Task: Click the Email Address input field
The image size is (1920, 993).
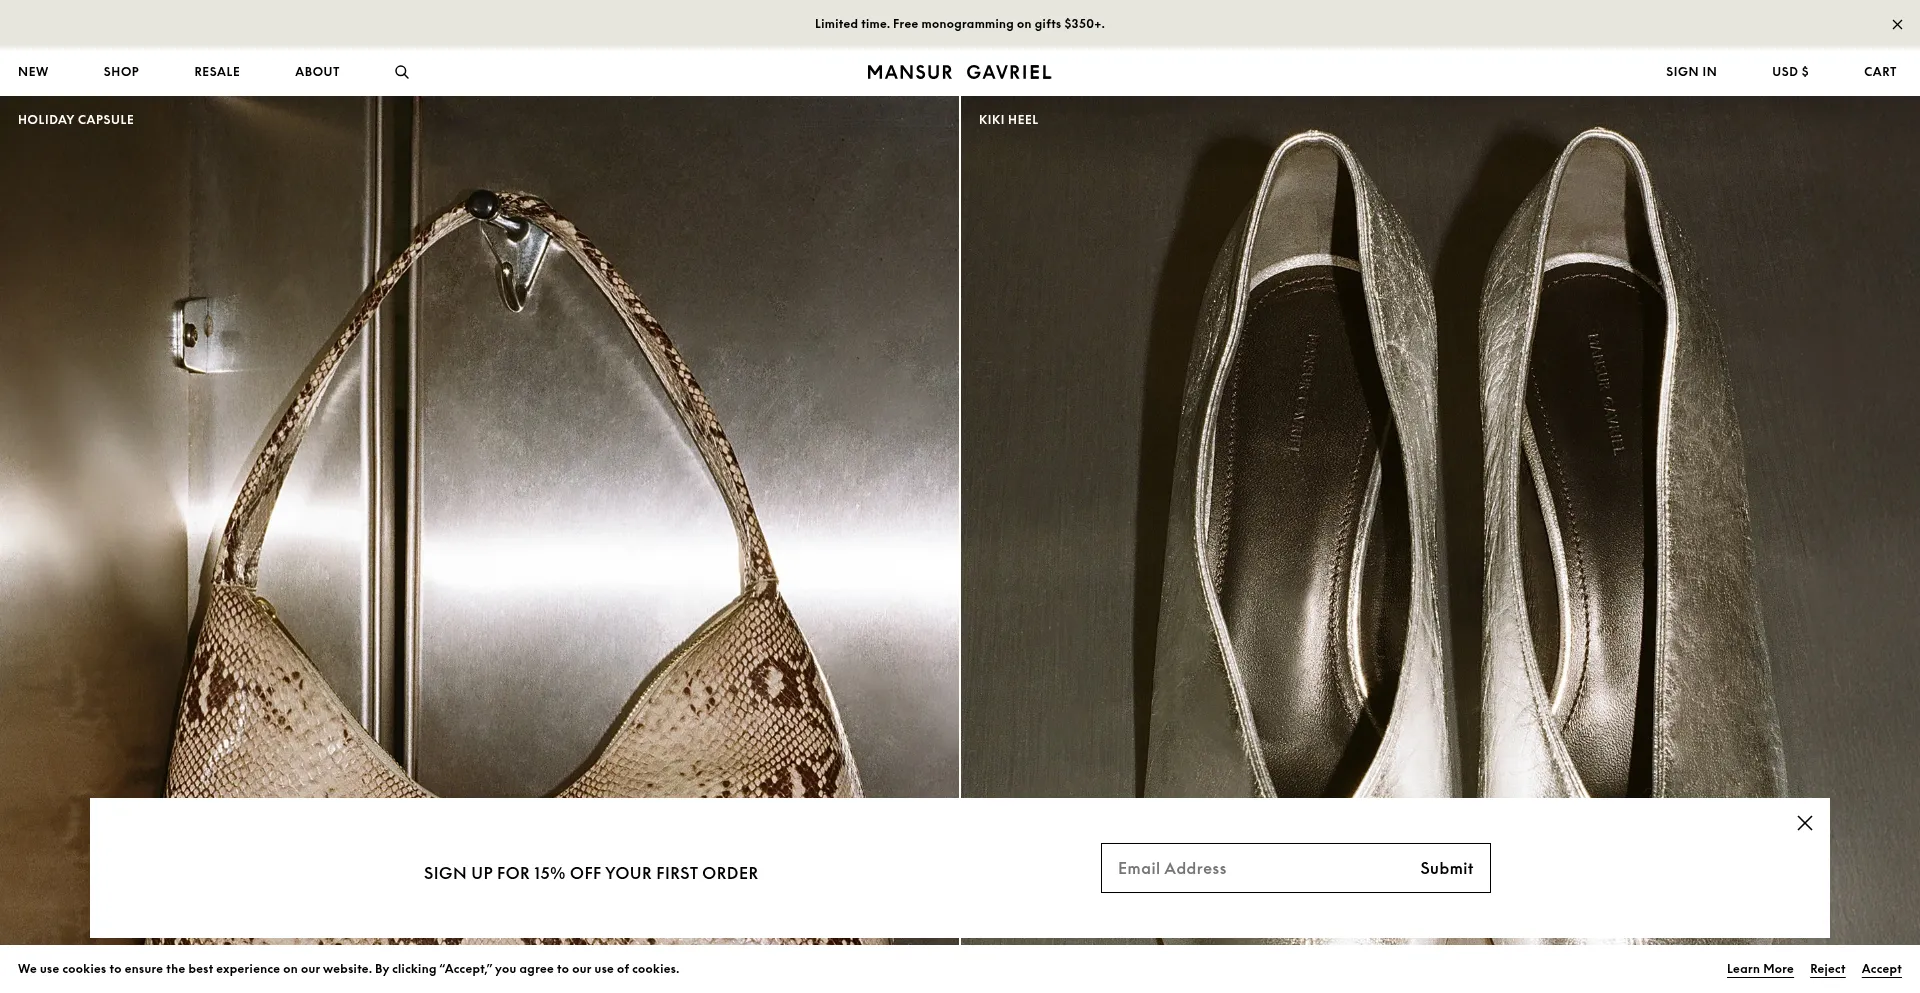Action: (x=1255, y=868)
